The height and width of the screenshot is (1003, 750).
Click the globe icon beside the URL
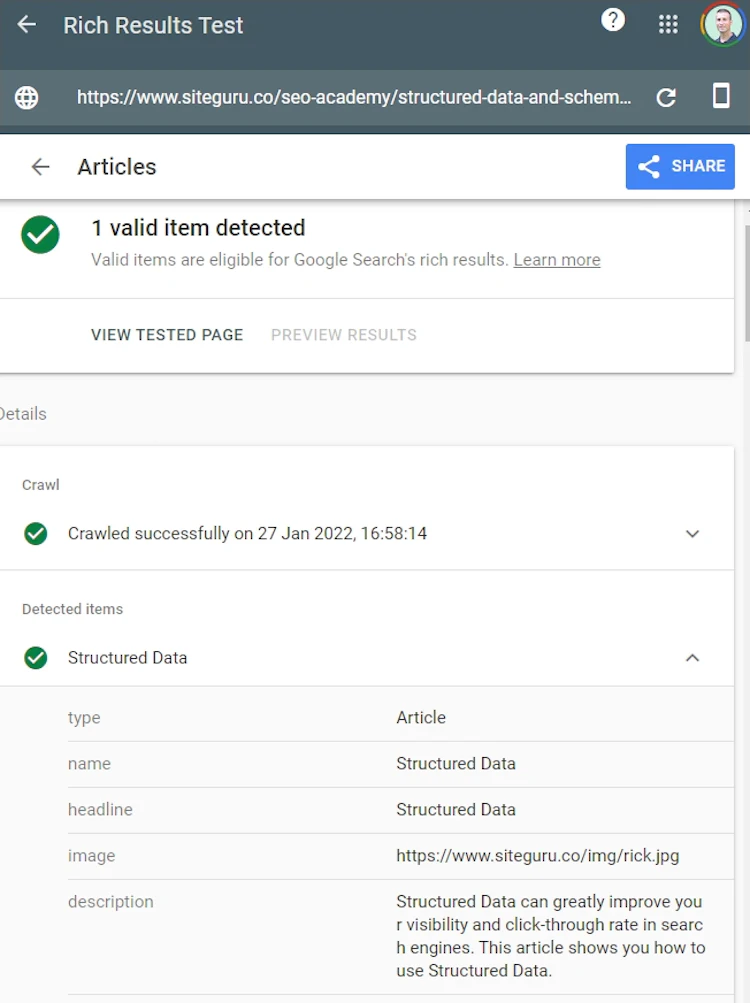(x=26, y=97)
